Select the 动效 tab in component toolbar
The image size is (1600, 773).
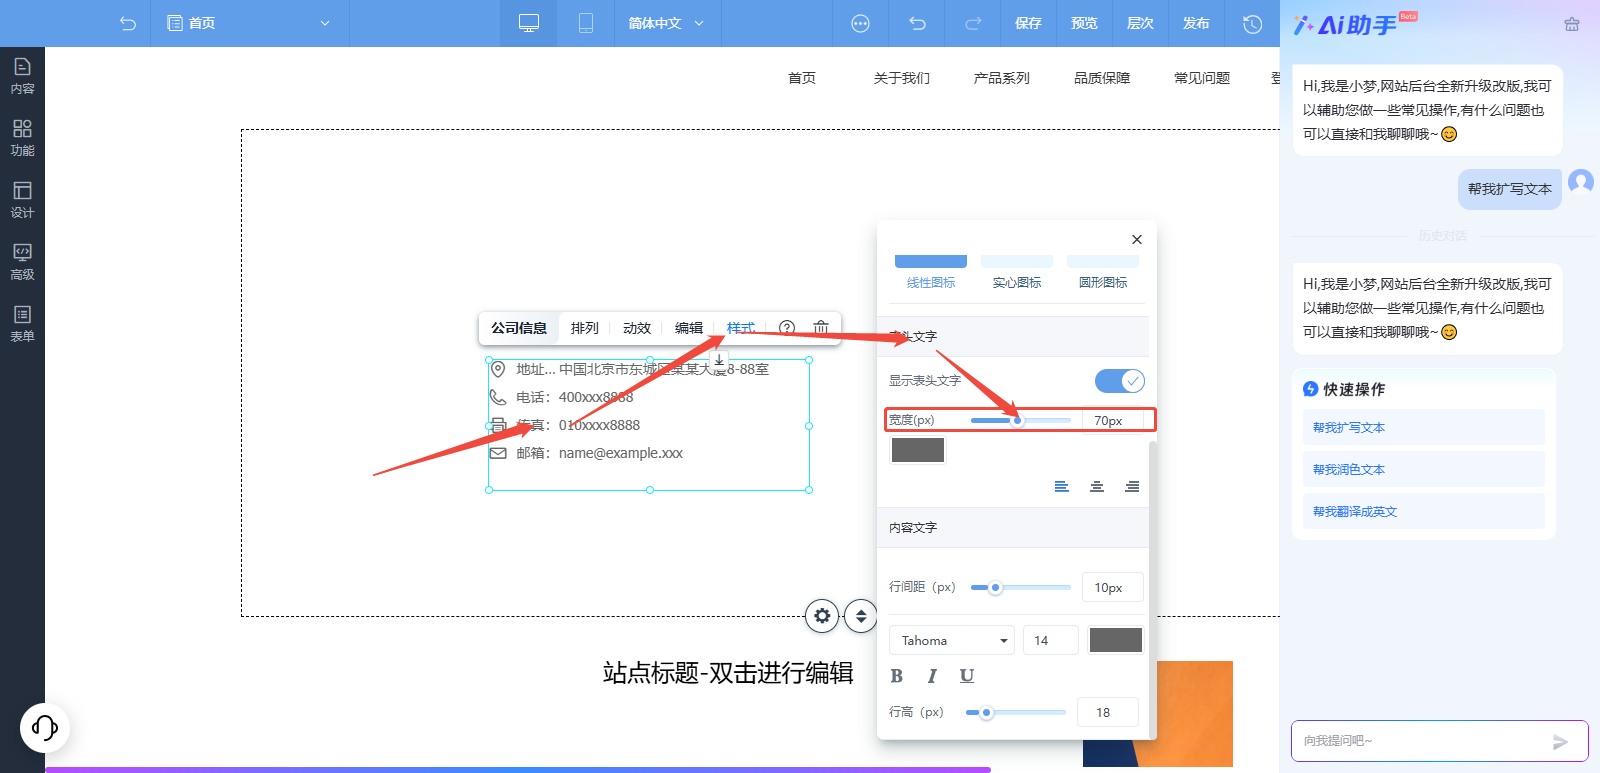[637, 327]
